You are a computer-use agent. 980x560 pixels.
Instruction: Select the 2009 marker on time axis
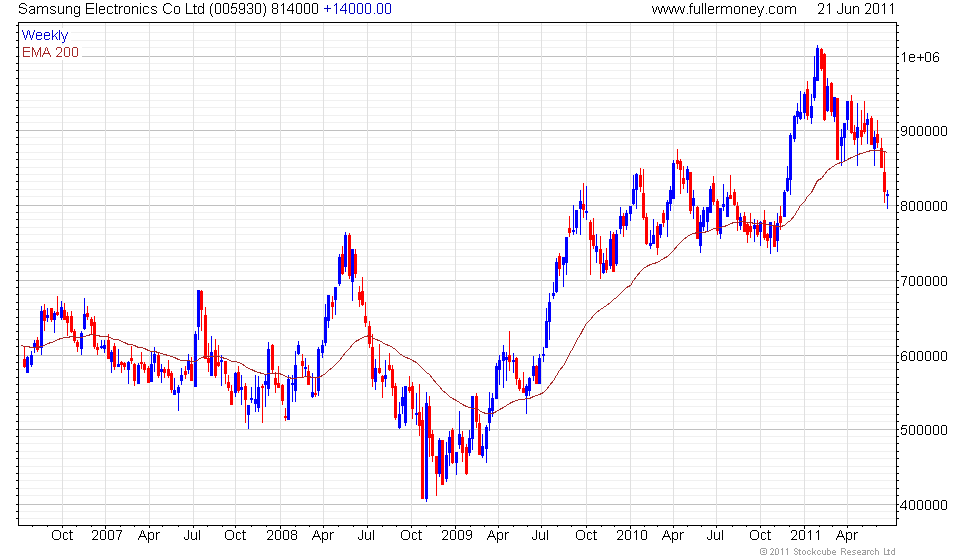tap(456, 535)
